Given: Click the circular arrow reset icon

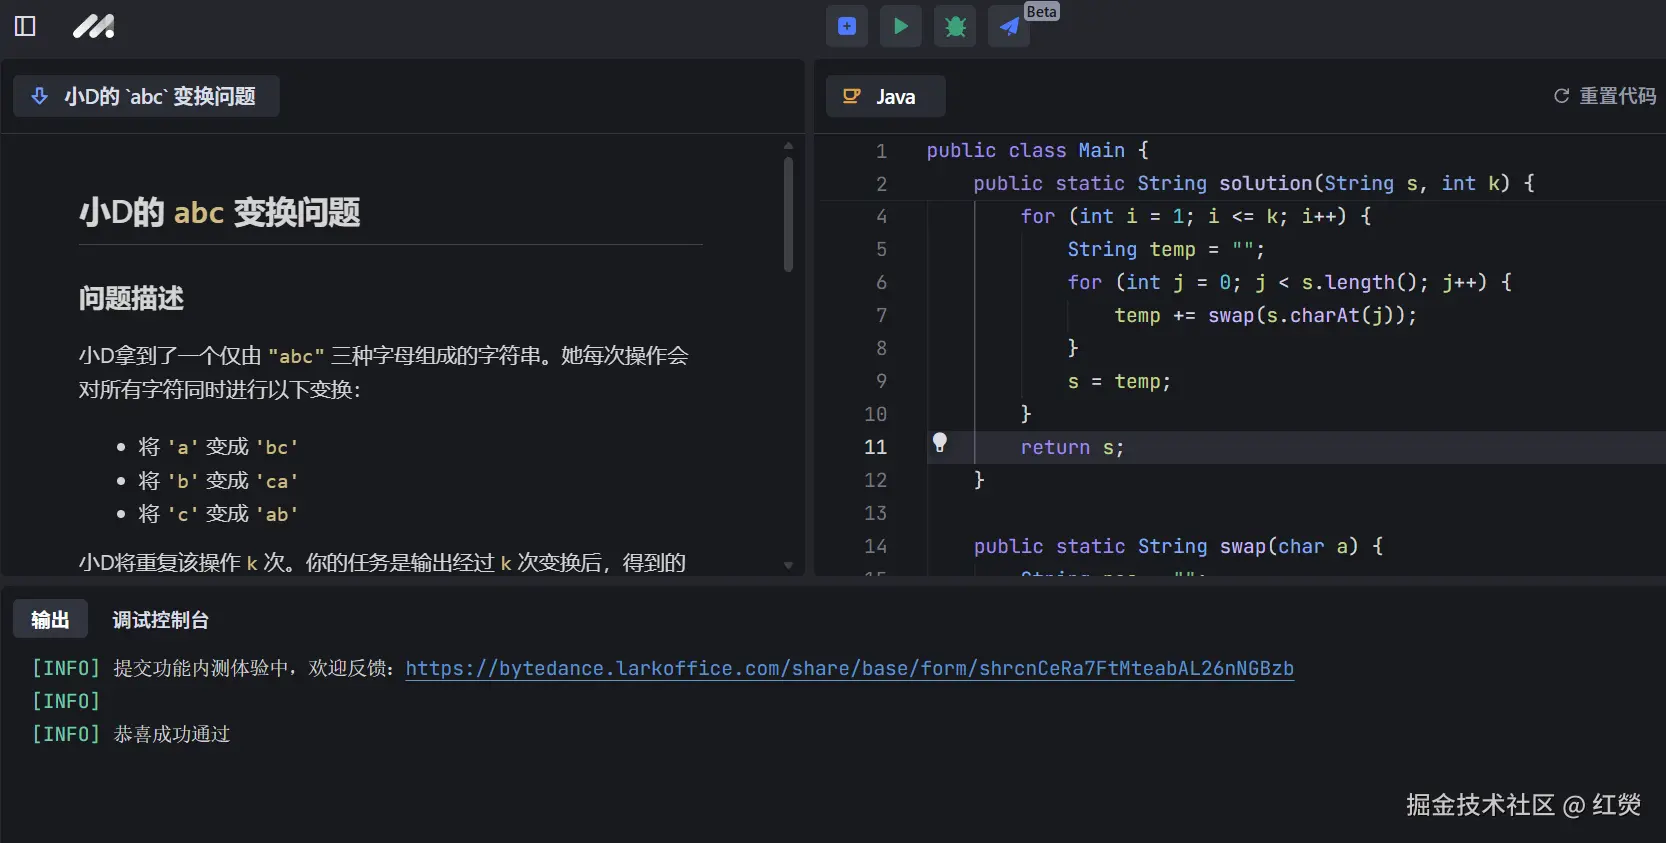Looking at the screenshot, I should [x=1561, y=96].
